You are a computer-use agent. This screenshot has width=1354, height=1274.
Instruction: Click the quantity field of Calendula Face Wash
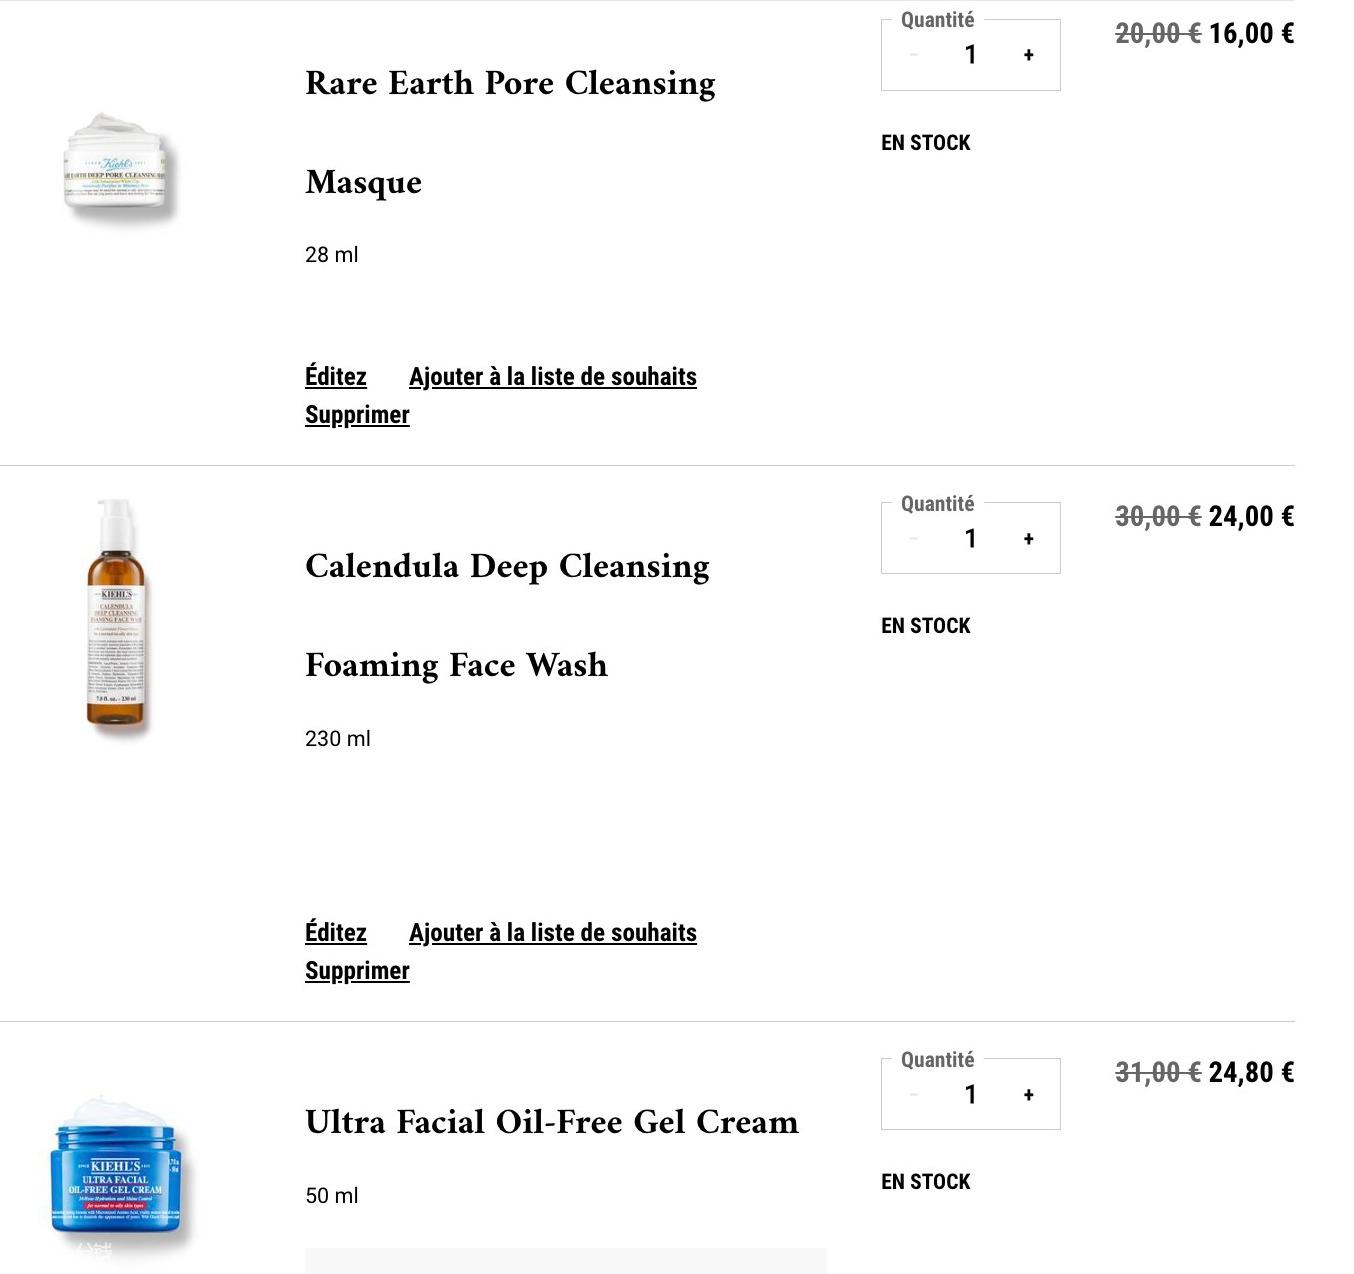[x=970, y=539]
